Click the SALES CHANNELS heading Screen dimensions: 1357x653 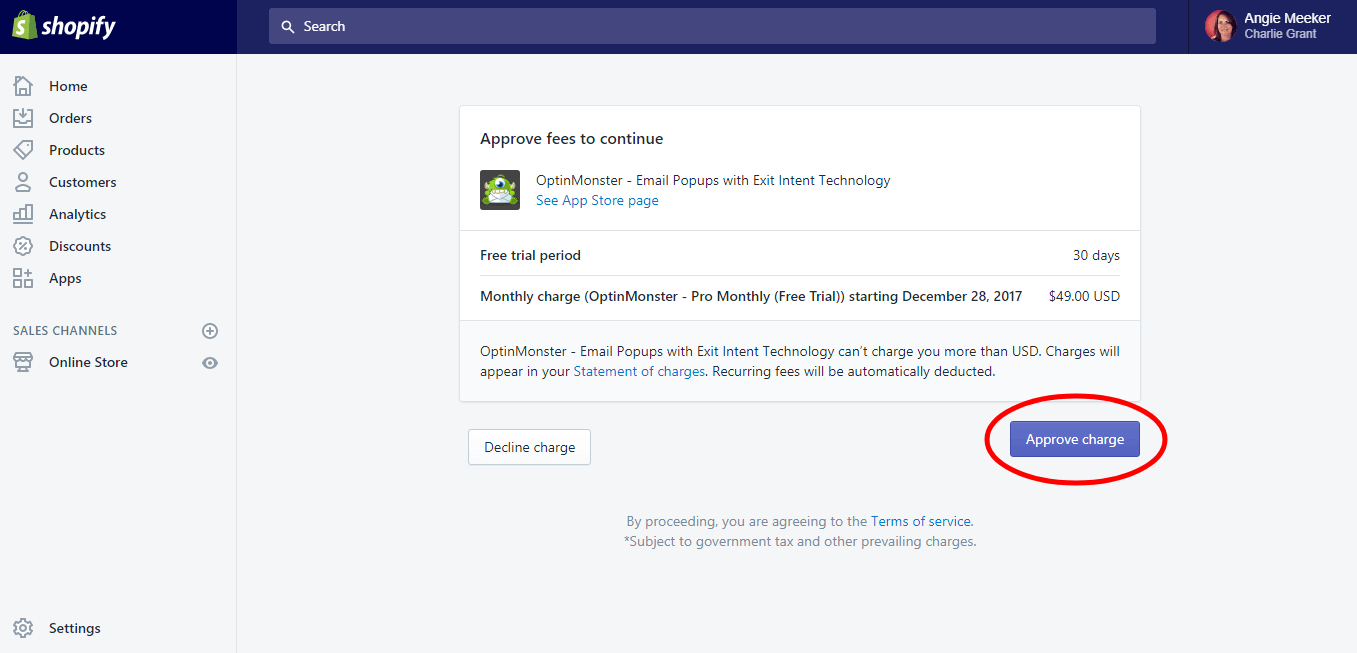click(x=65, y=331)
